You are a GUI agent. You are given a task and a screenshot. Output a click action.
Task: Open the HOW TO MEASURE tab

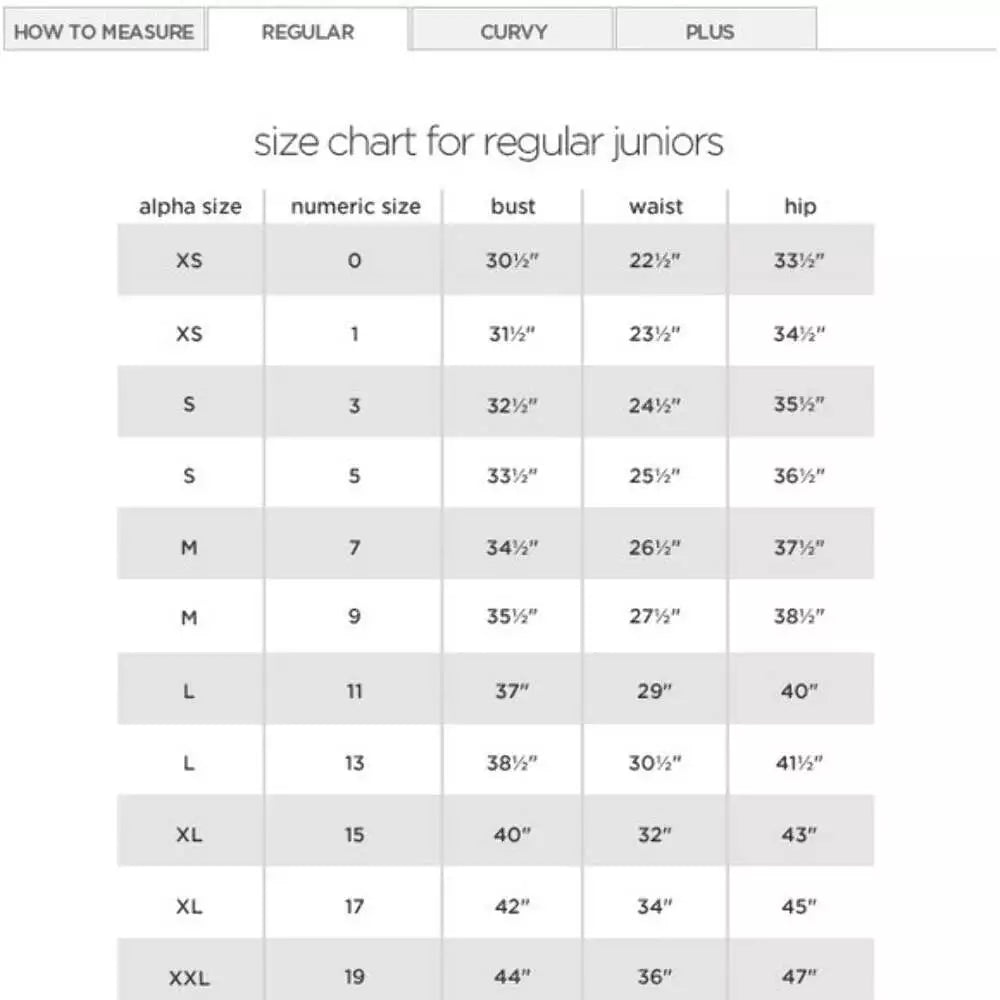(104, 31)
